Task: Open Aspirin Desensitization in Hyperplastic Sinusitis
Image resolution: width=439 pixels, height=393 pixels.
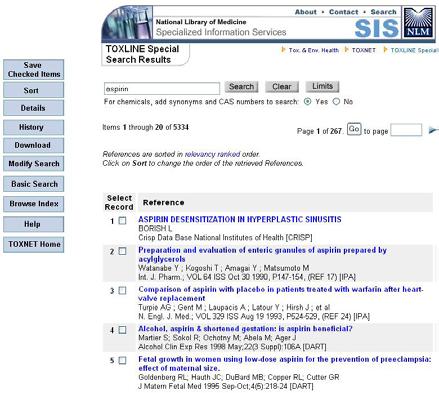Action: tap(240, 219)
